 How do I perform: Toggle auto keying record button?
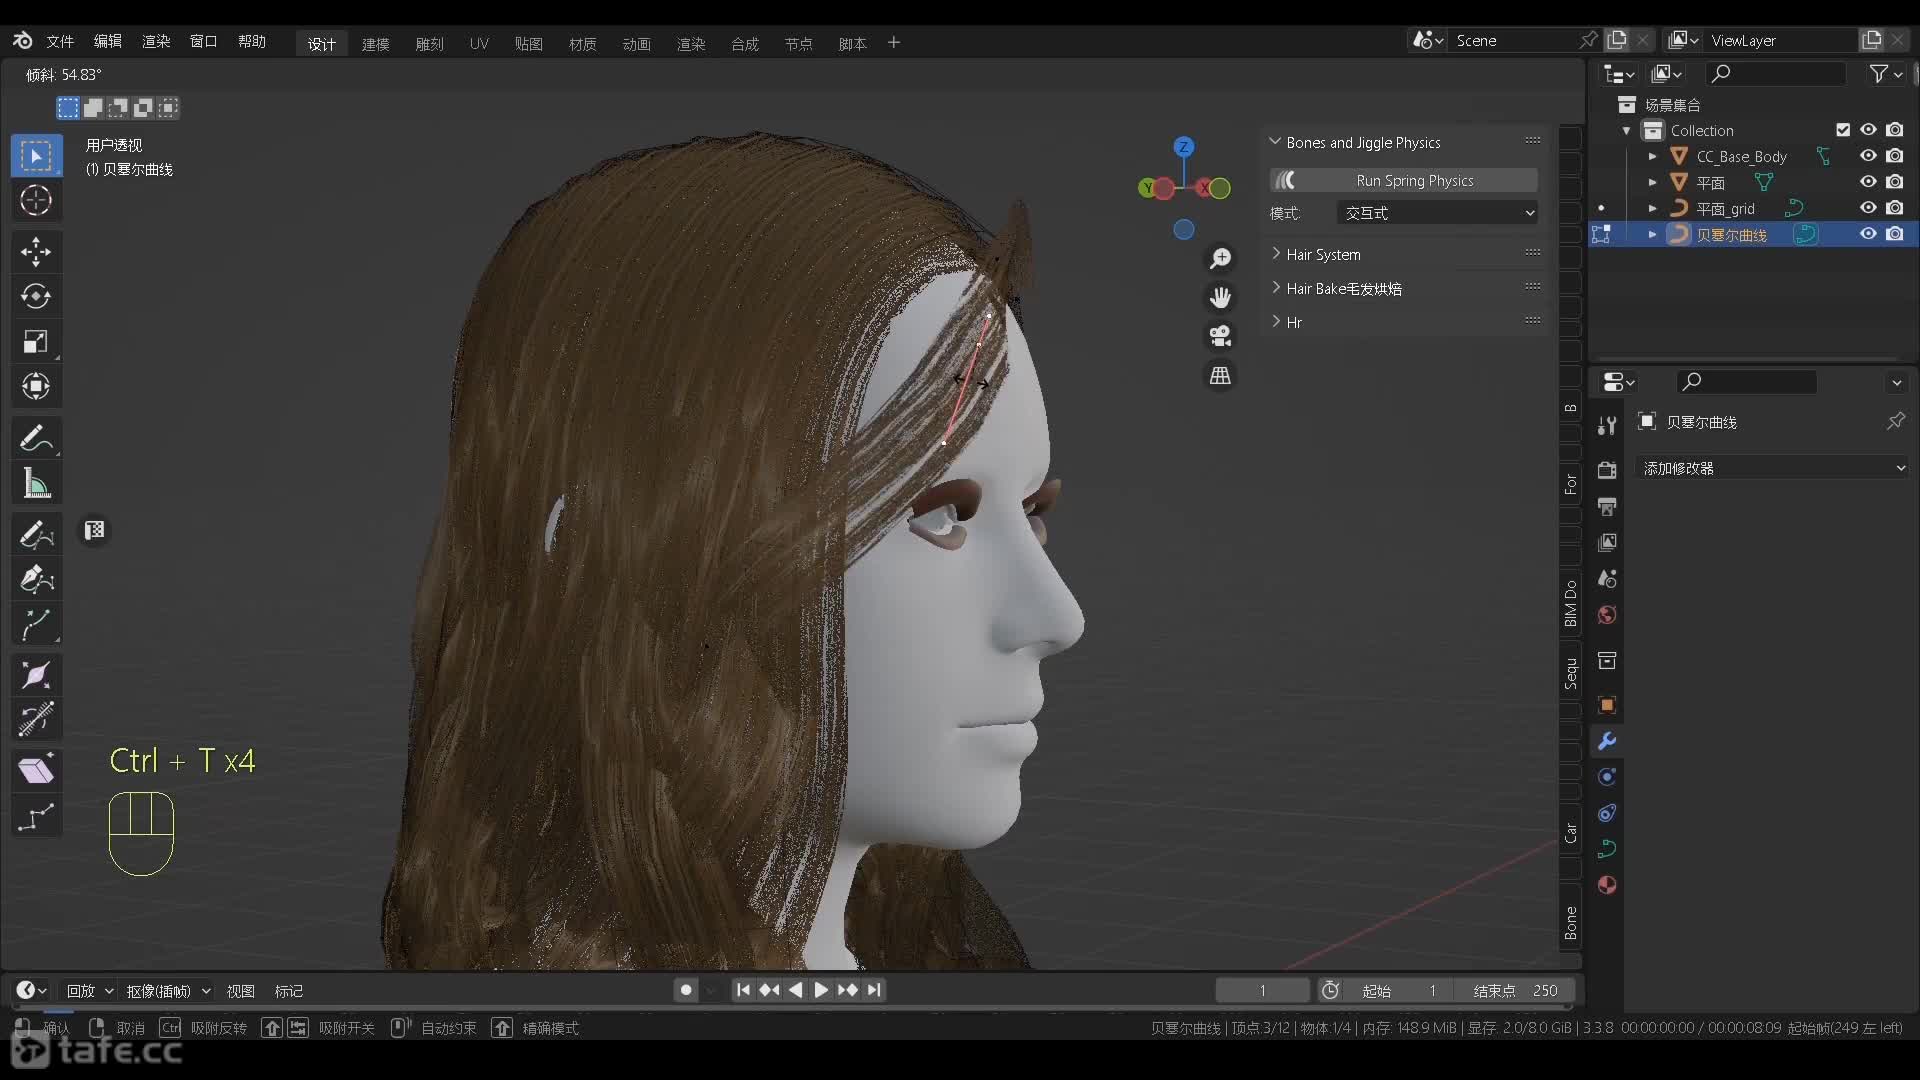pyautogui.click(x=686, y=990)
